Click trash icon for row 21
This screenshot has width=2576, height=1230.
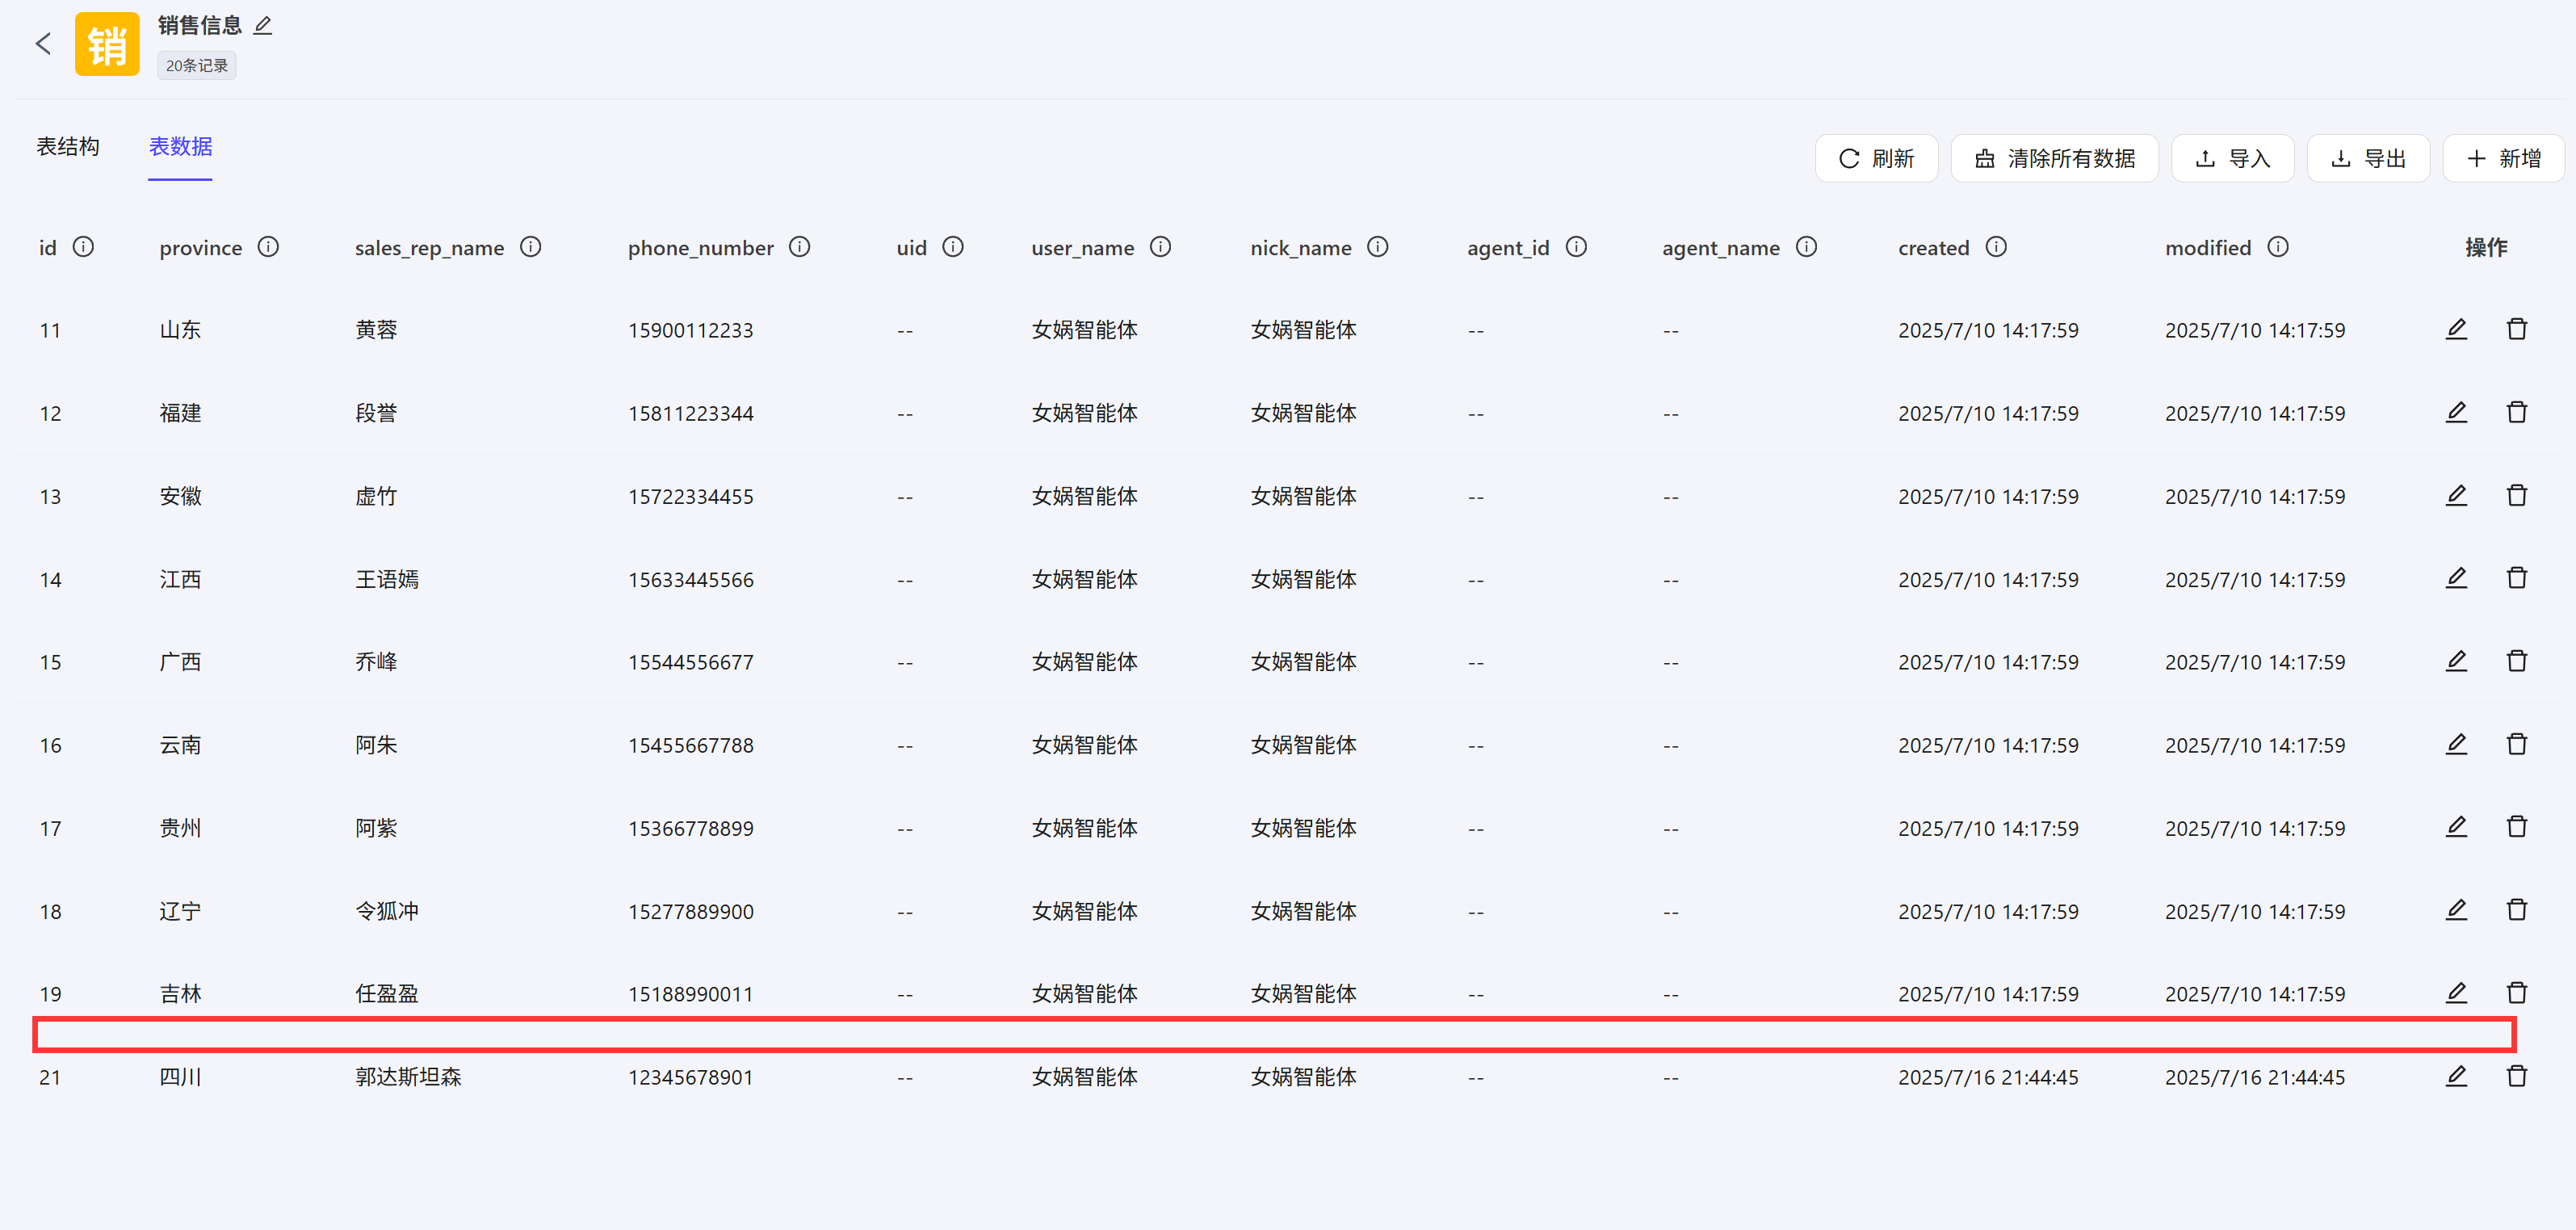click(2516, 1076)
